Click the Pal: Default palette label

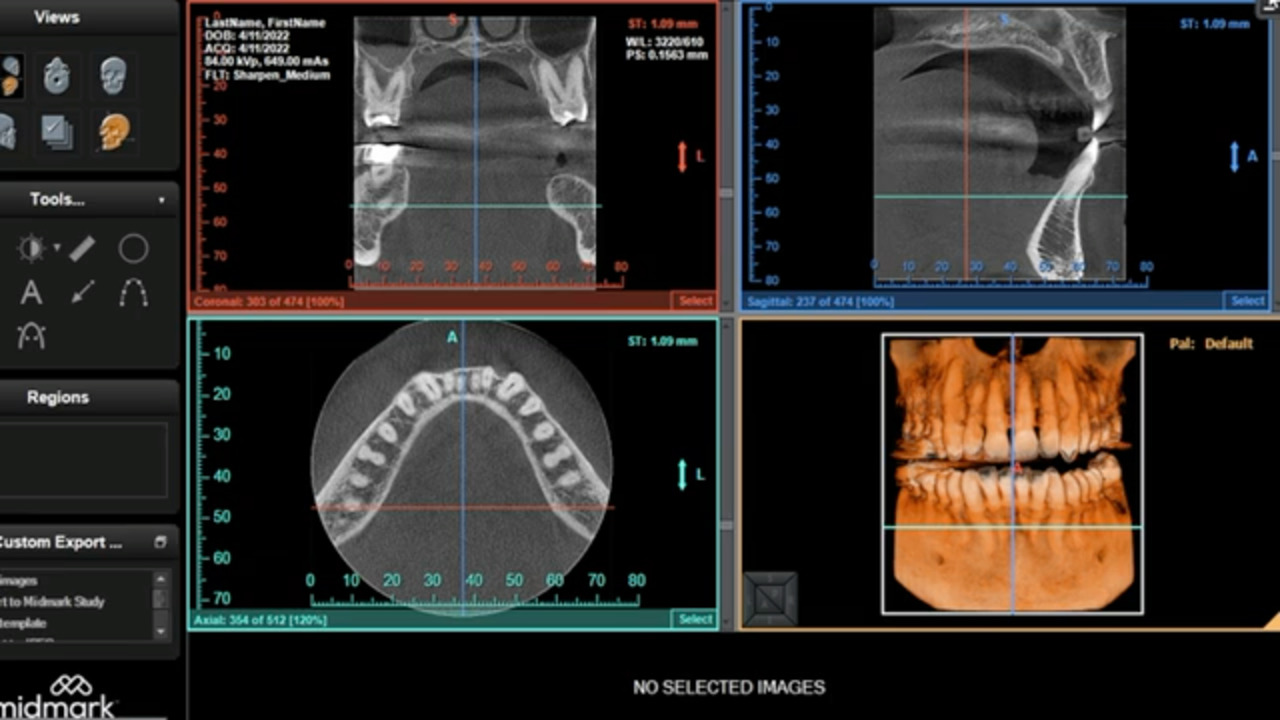pos(1210,343)
